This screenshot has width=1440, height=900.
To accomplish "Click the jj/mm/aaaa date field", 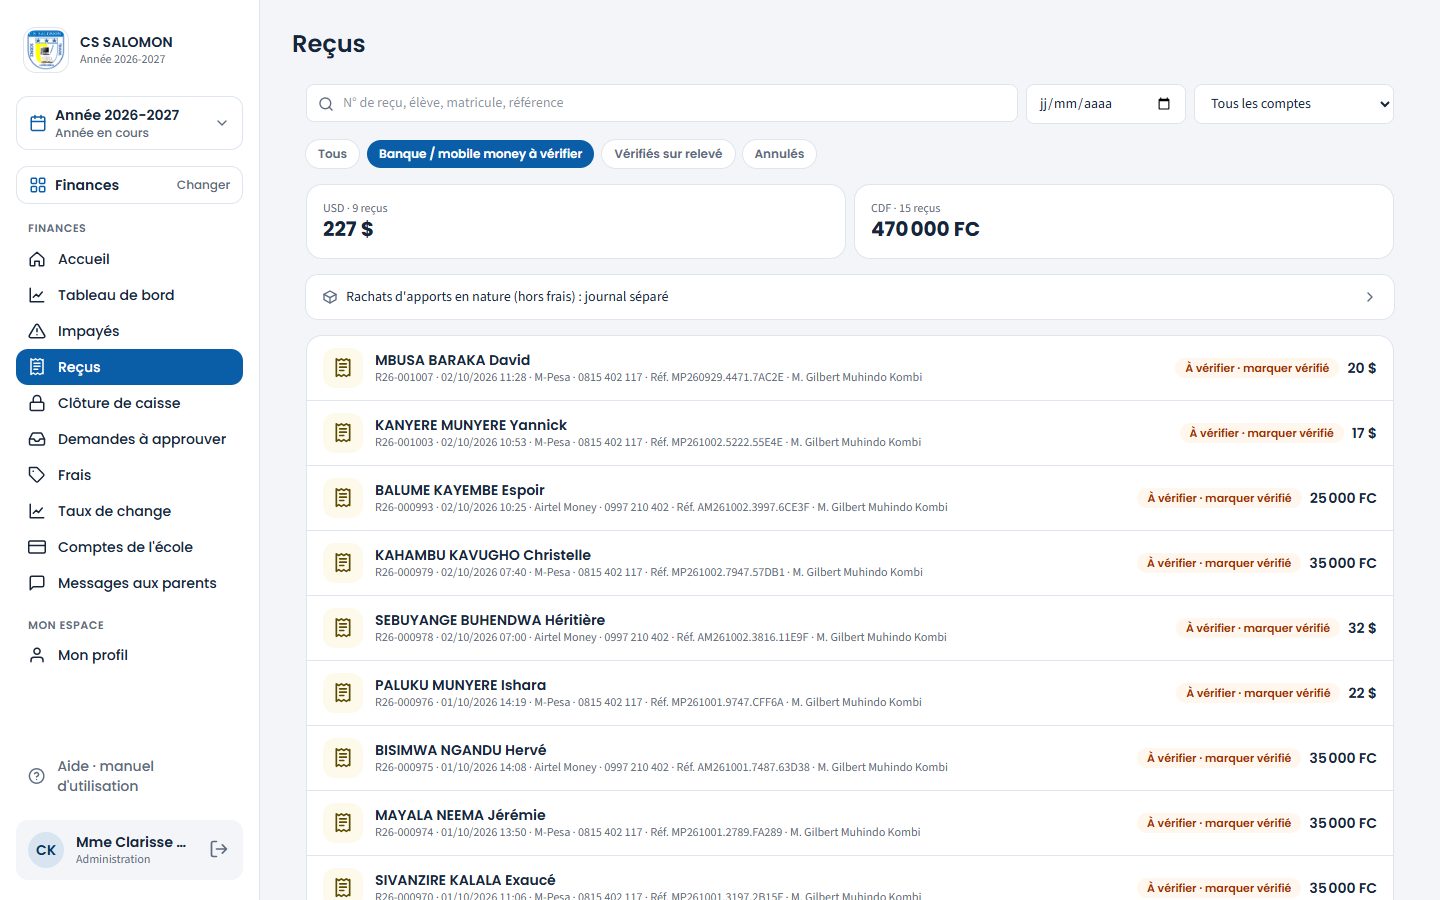I will 1105,104.
